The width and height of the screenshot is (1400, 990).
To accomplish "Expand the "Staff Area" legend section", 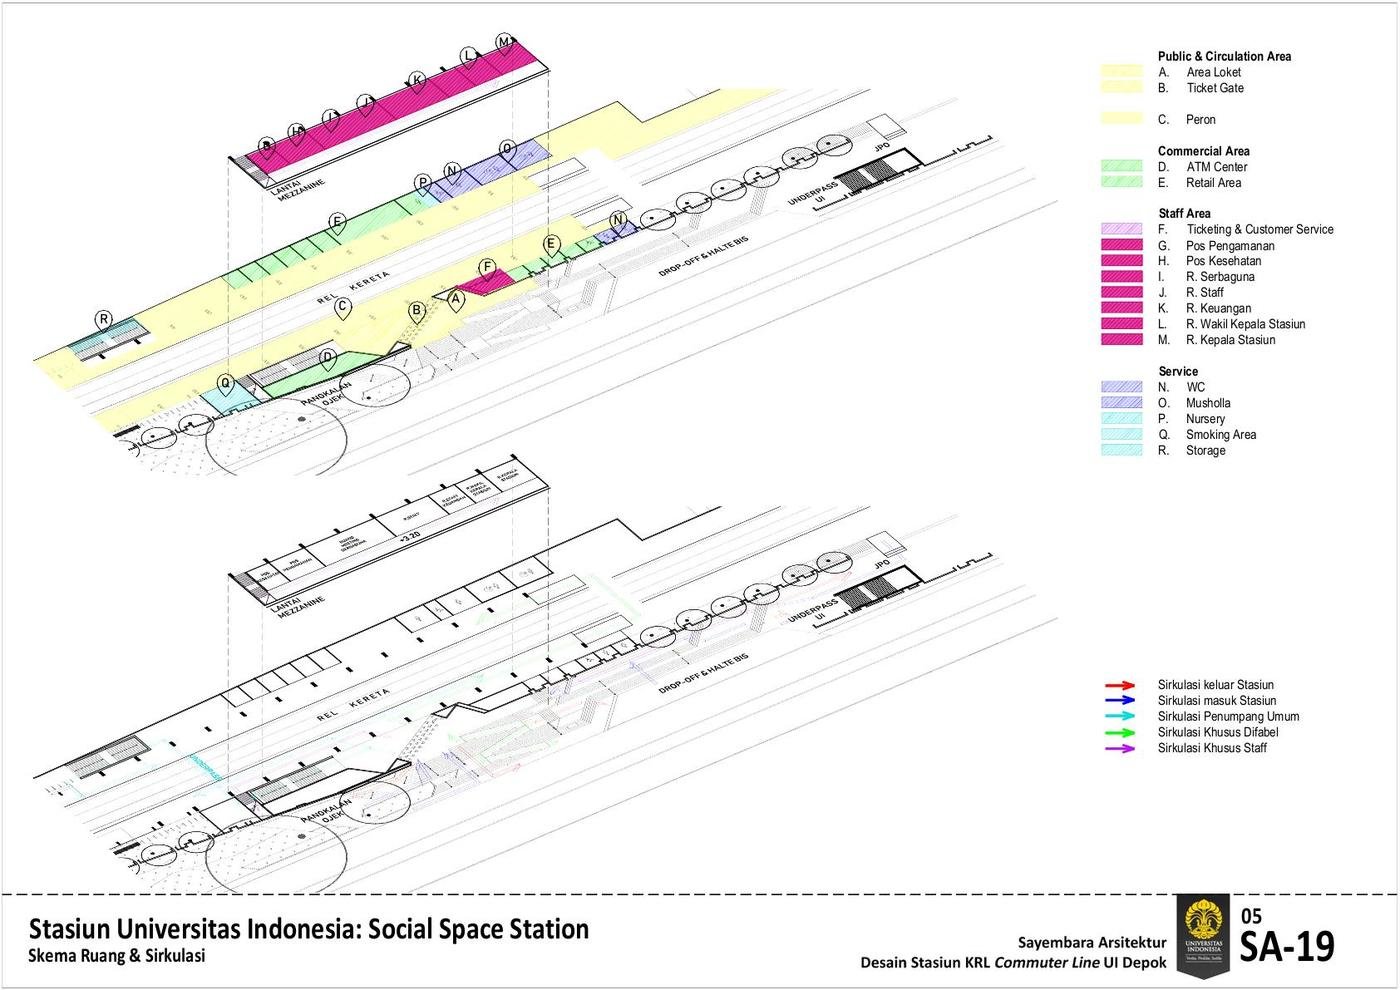I will pyautogui.click(x=1183, y=213).
